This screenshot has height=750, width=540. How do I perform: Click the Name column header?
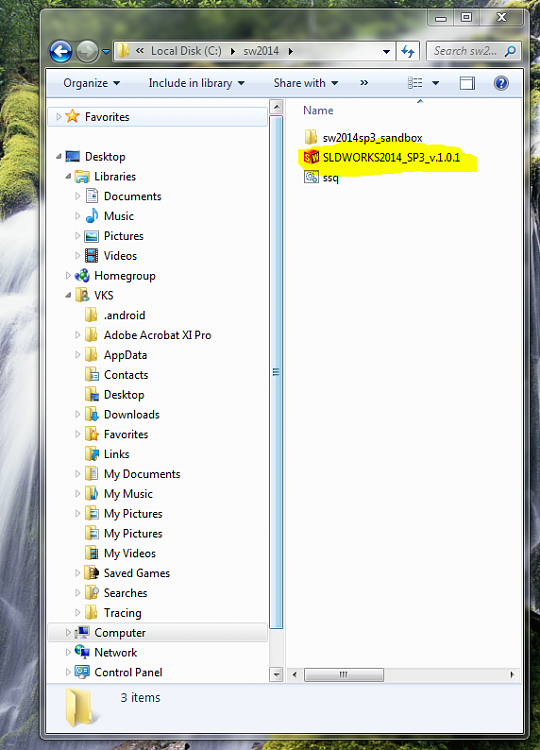point(318,110)
